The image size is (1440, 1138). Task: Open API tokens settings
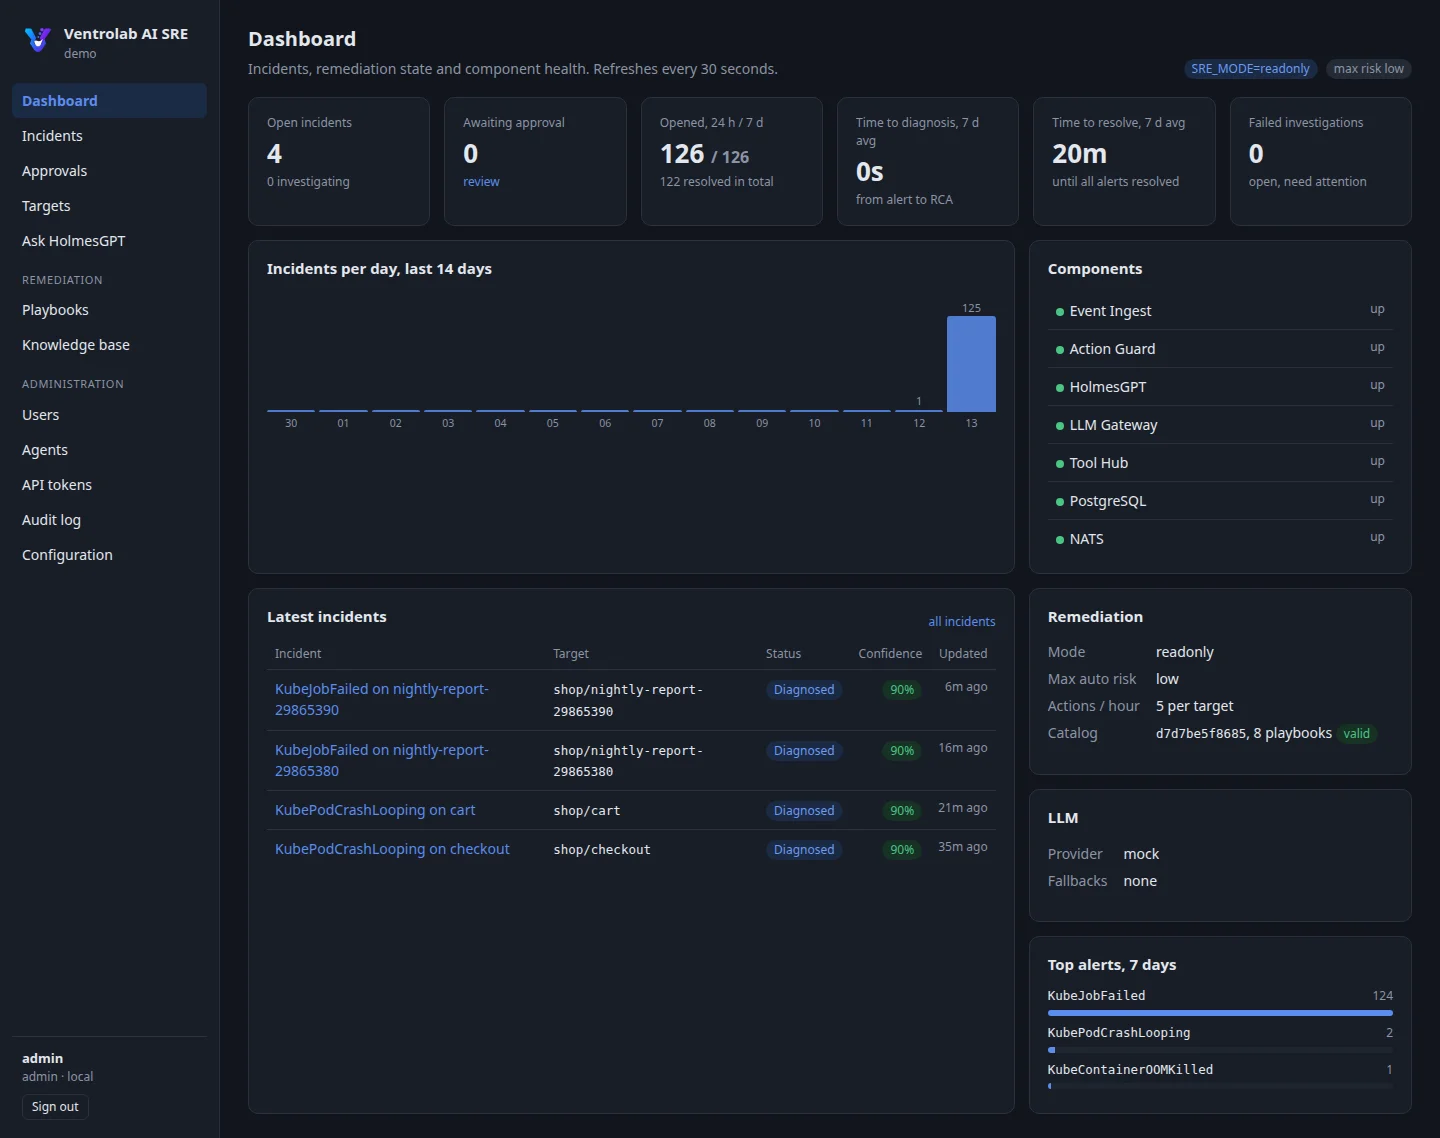click(x=109, y=485)
